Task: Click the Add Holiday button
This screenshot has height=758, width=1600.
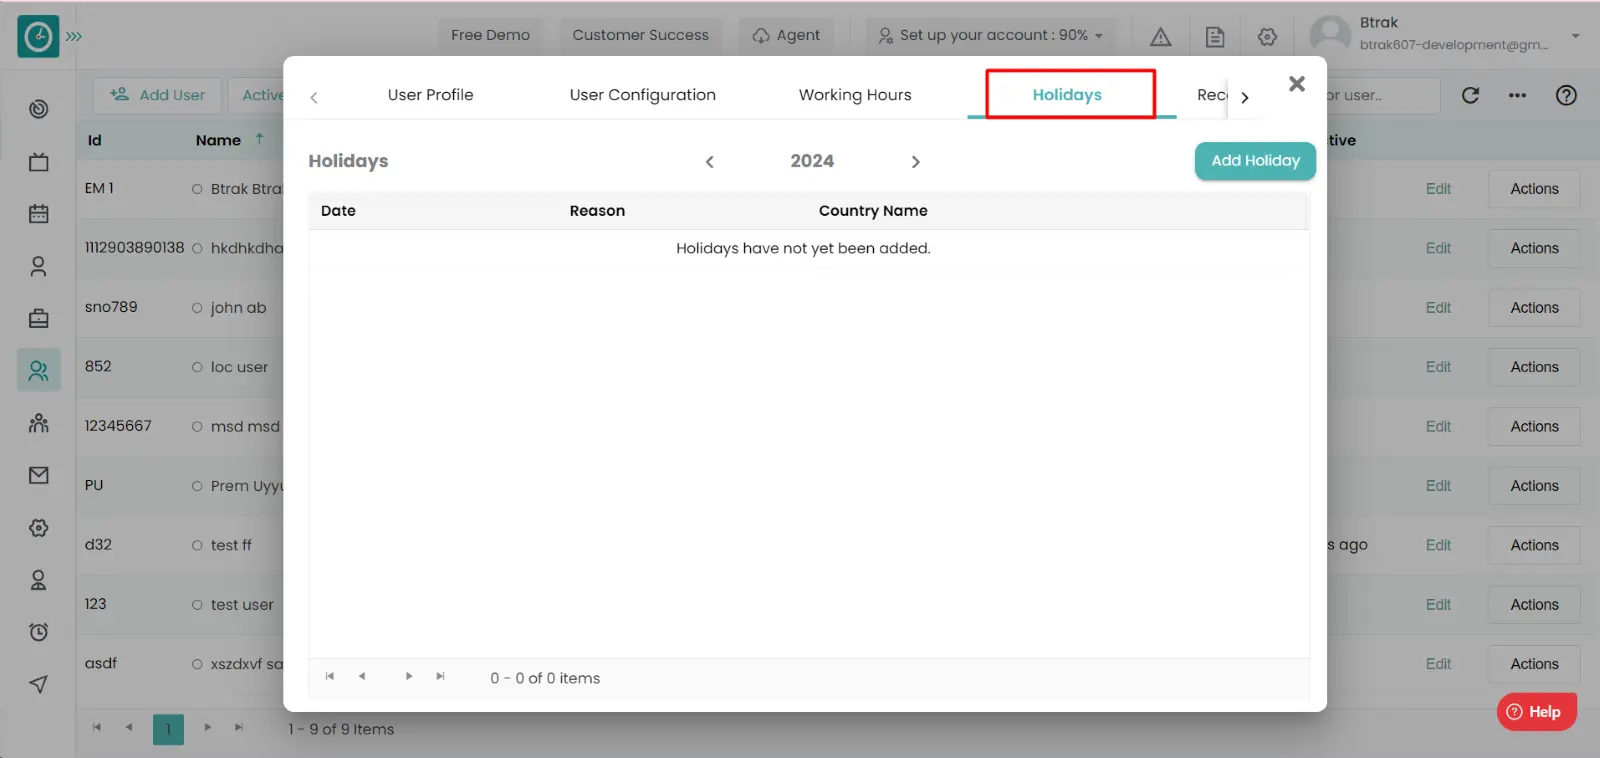Action: tap(1255, 161)
